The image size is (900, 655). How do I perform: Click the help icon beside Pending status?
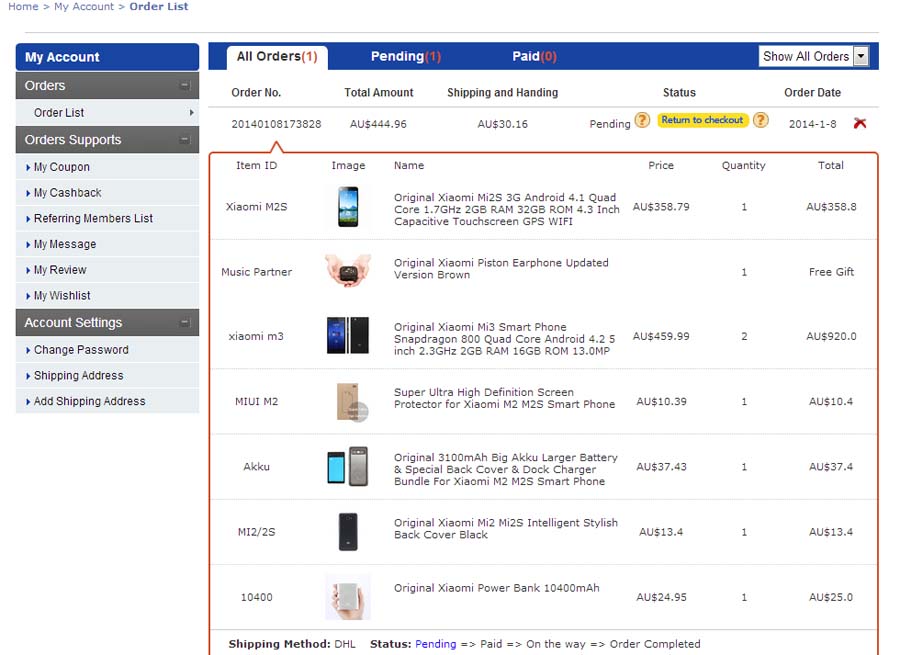point(642,121)
